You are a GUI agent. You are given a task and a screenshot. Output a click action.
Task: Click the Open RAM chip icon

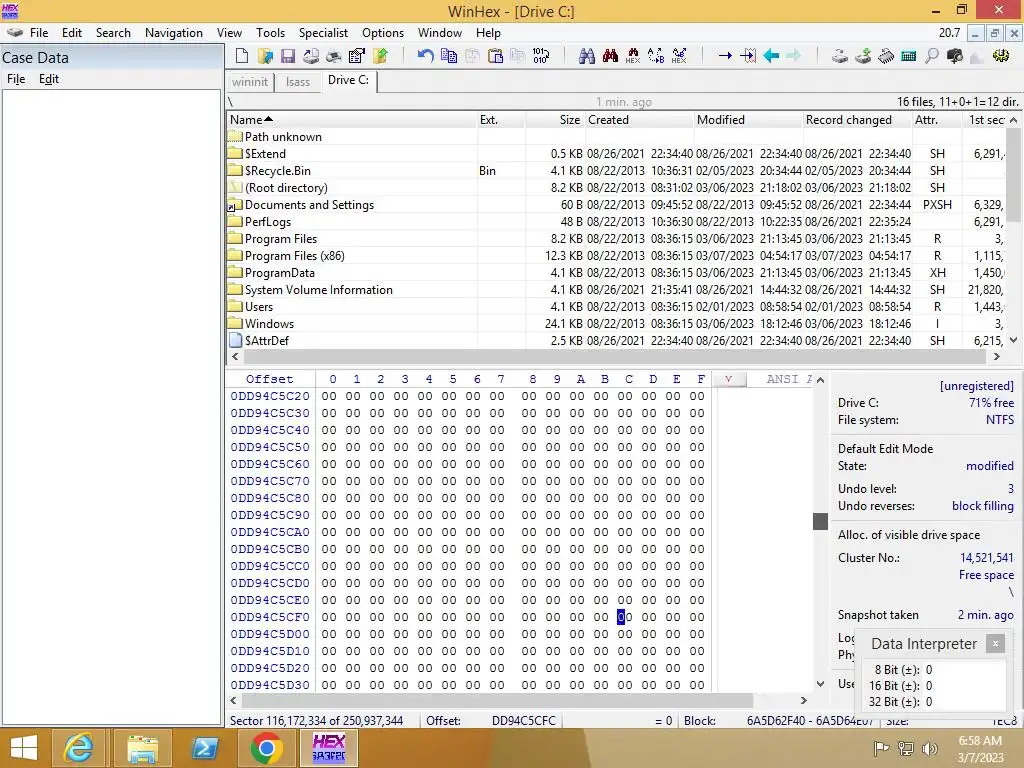tap(886, 56)
